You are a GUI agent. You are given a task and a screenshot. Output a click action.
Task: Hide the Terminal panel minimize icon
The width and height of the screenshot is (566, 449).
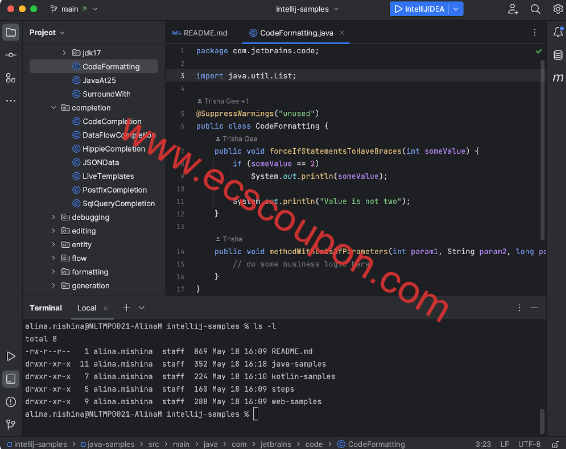[534, 308]
